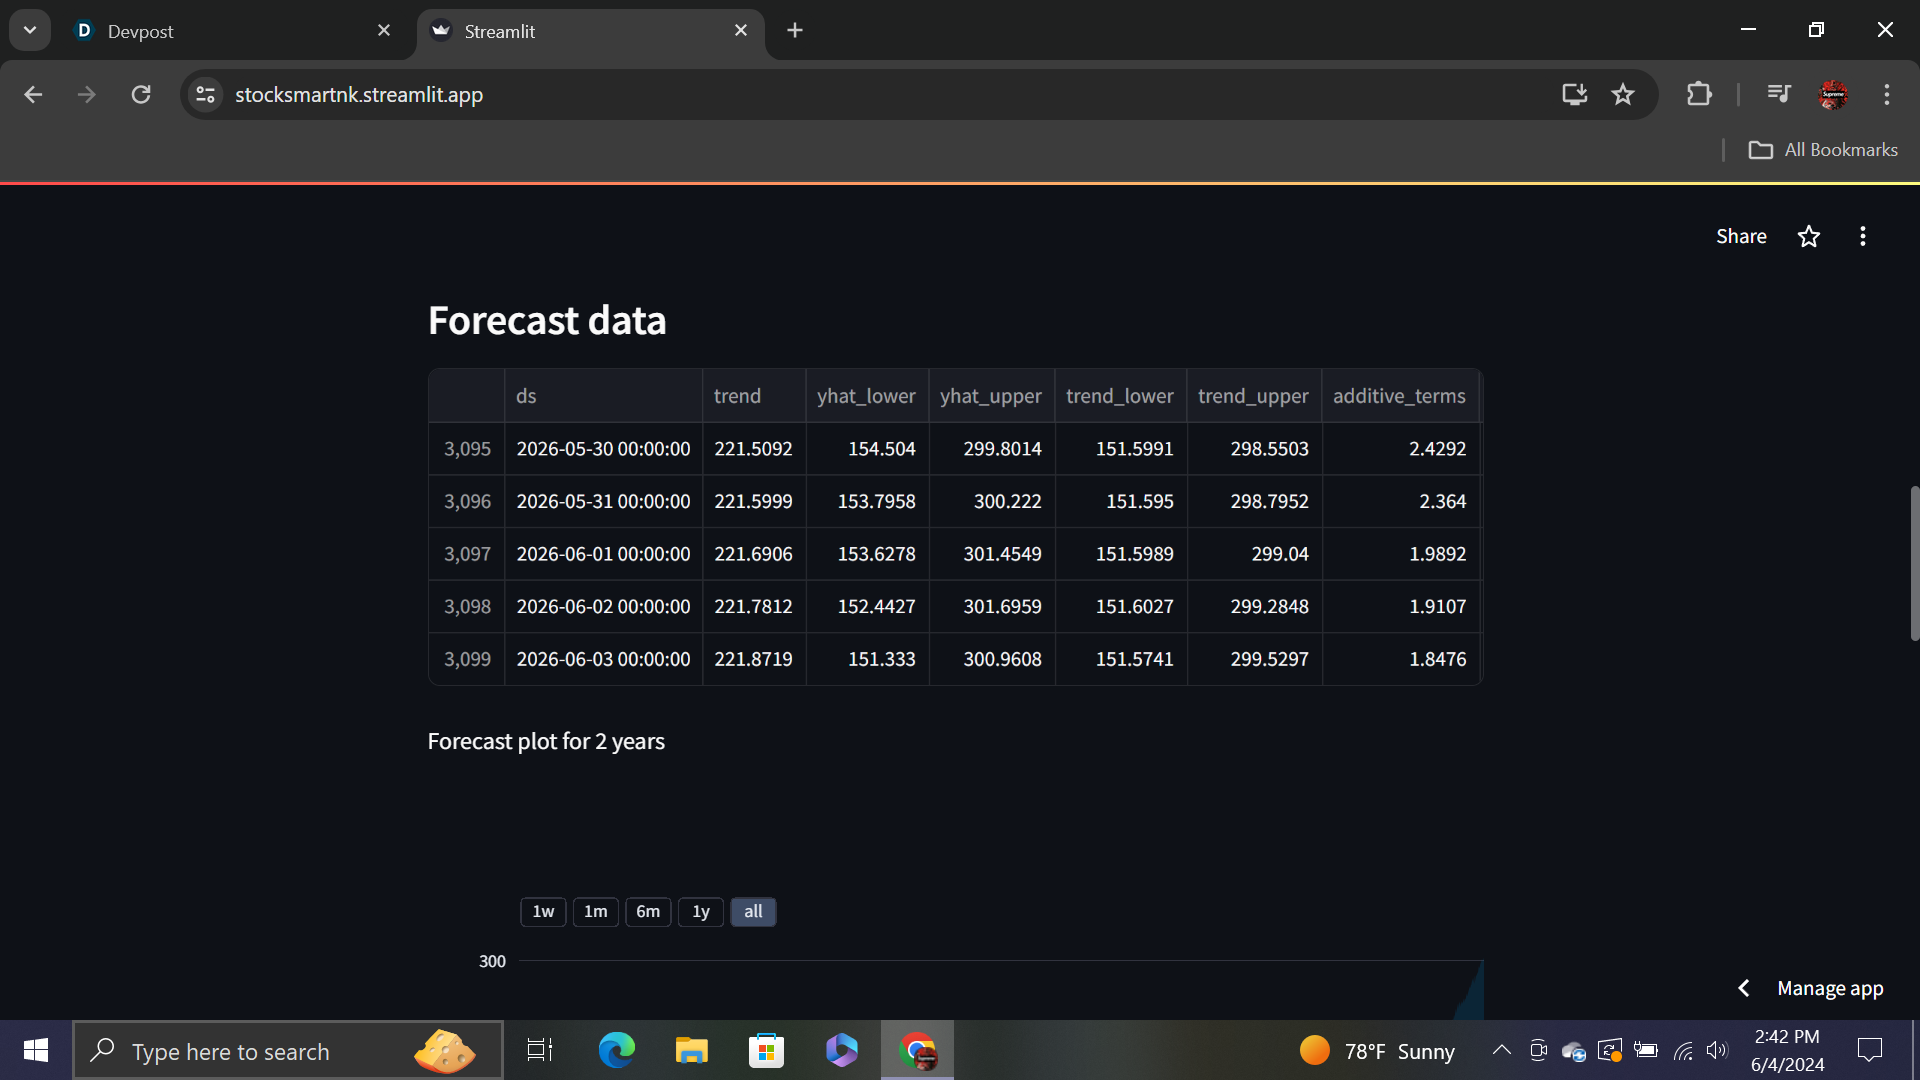Click the install app icon in the address bar

(1574, 95)
